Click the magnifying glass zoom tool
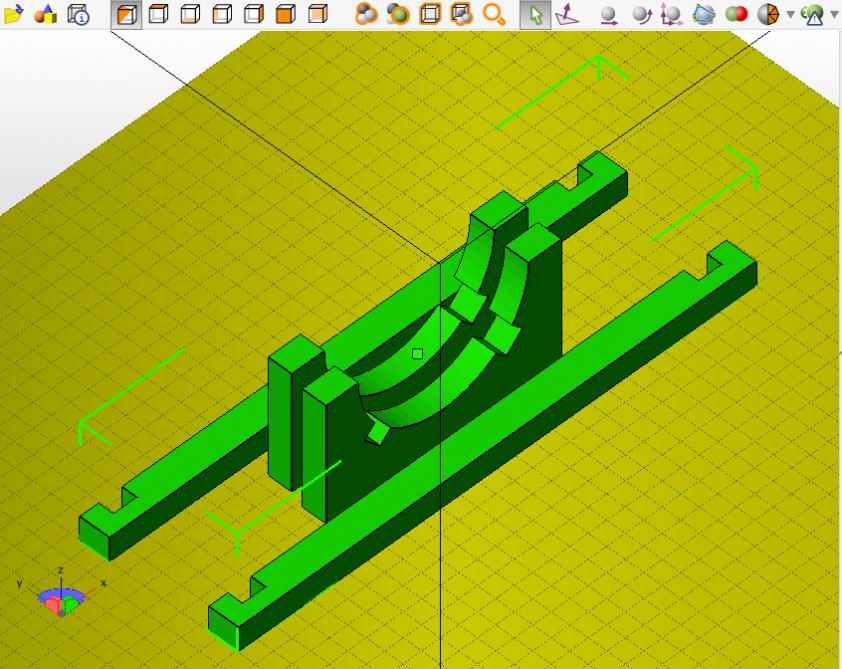This screenshot has width=842, height=669. pos(494,14)
